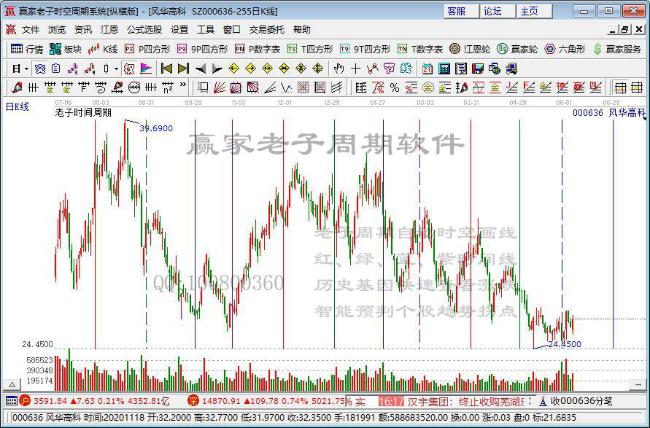This screenshot has width=650, height=428.
Task: Select the zigzag wave line tool
Action: click(286, 88)
